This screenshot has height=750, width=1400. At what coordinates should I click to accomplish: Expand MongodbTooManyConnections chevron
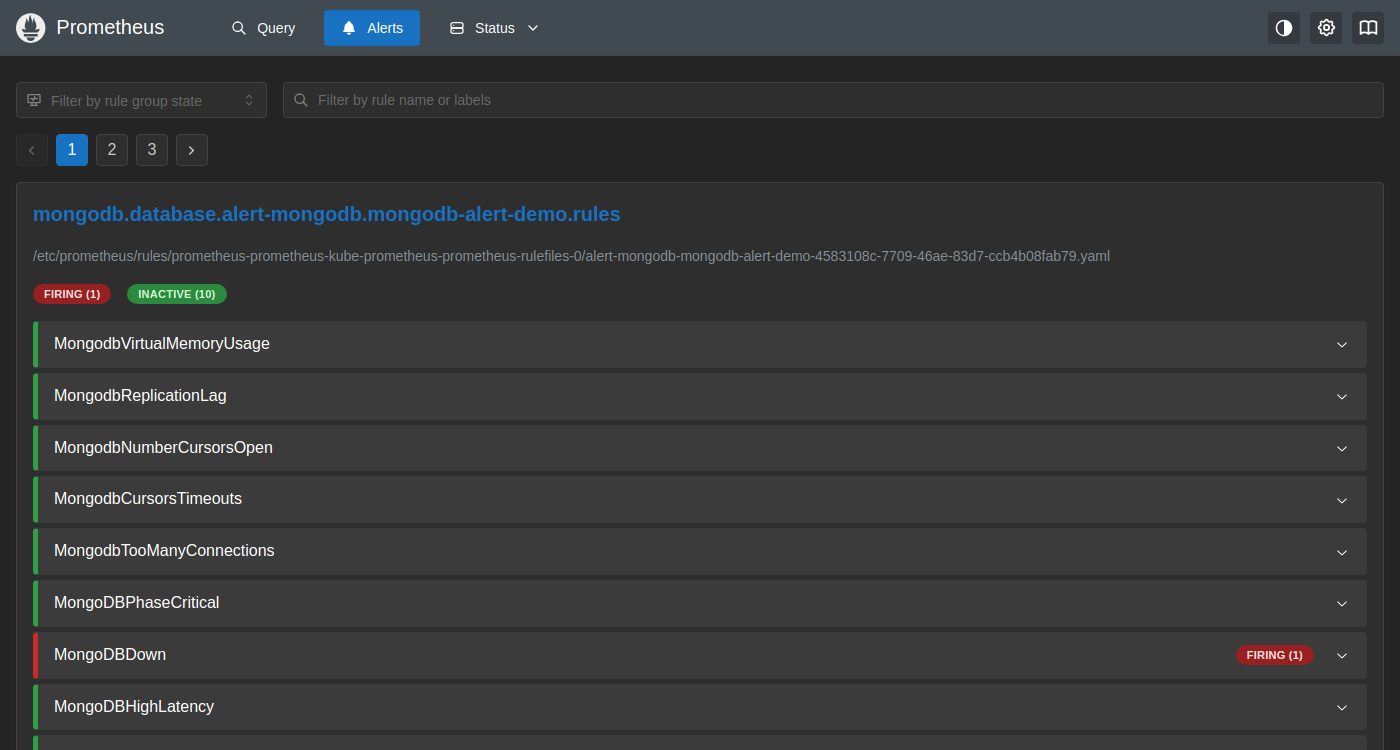point(1342,551)
